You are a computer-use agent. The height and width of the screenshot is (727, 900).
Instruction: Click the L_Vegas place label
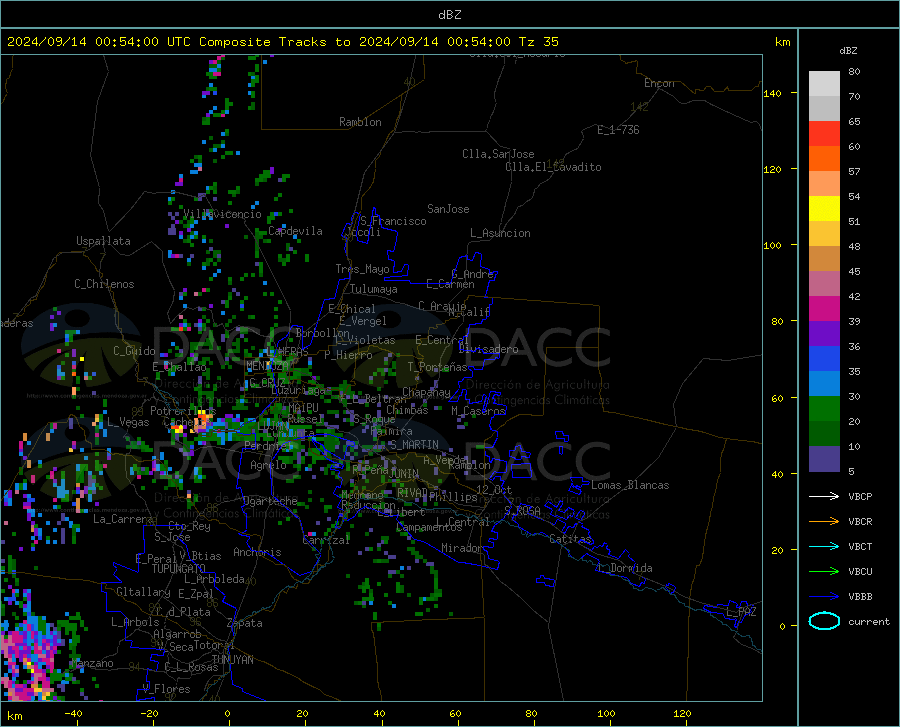(128, 422)
